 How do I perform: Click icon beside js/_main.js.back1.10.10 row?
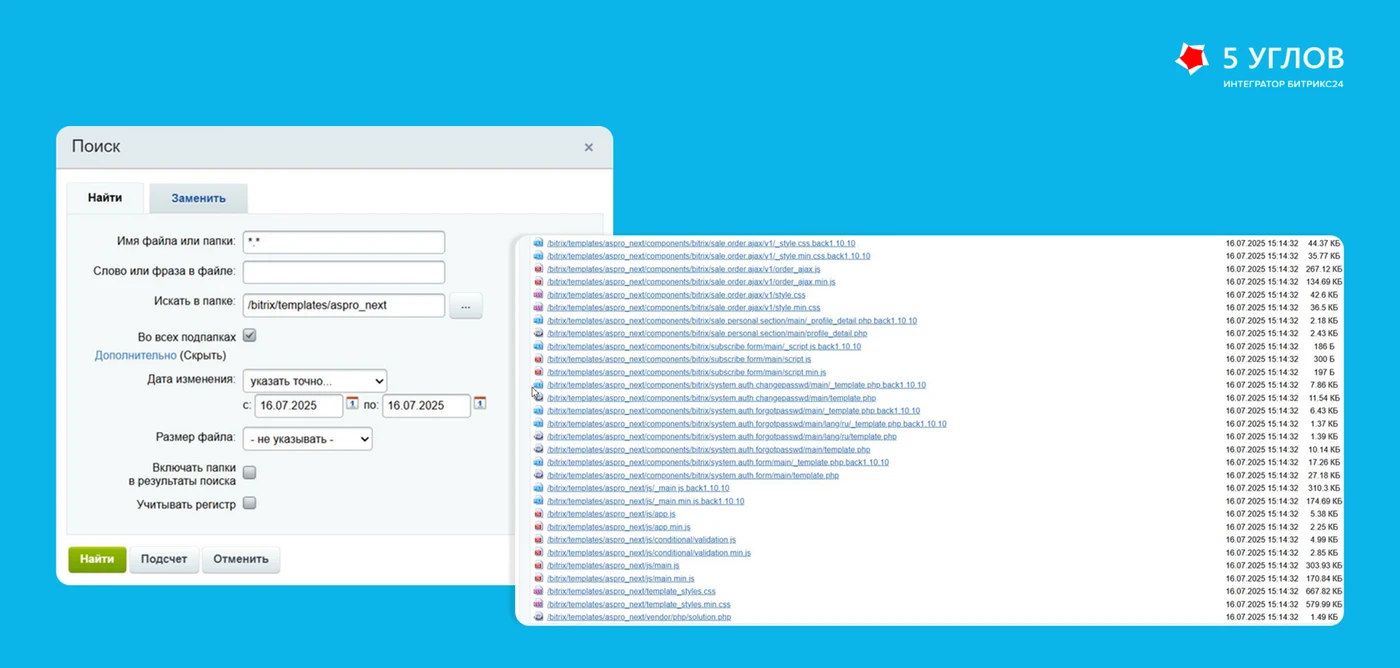pyautogui.click(x=538, y=488)
